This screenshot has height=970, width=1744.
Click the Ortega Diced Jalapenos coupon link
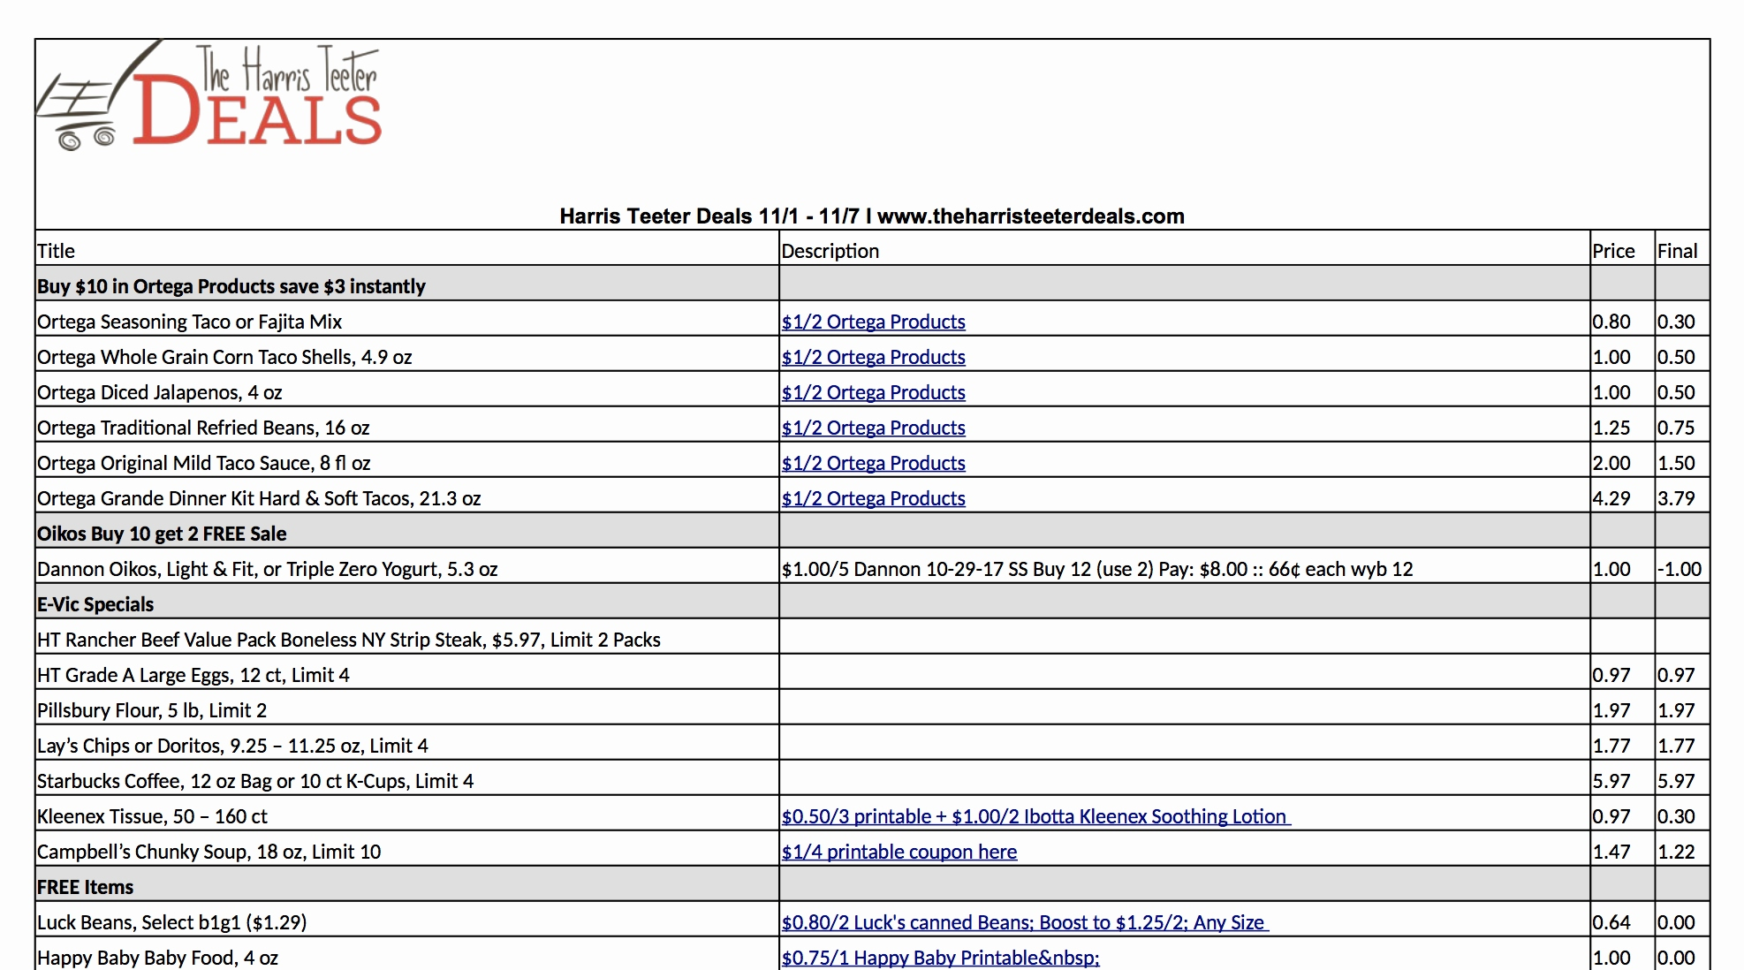click(873, 392)
